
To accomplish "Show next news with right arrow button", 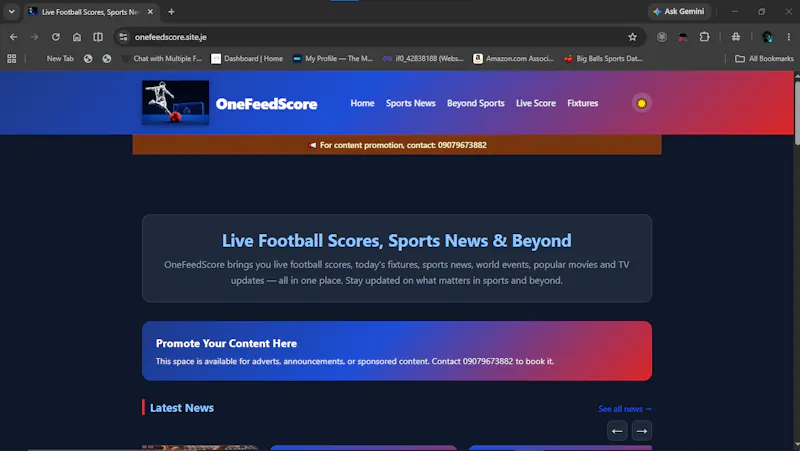I will tap(642, 431).
